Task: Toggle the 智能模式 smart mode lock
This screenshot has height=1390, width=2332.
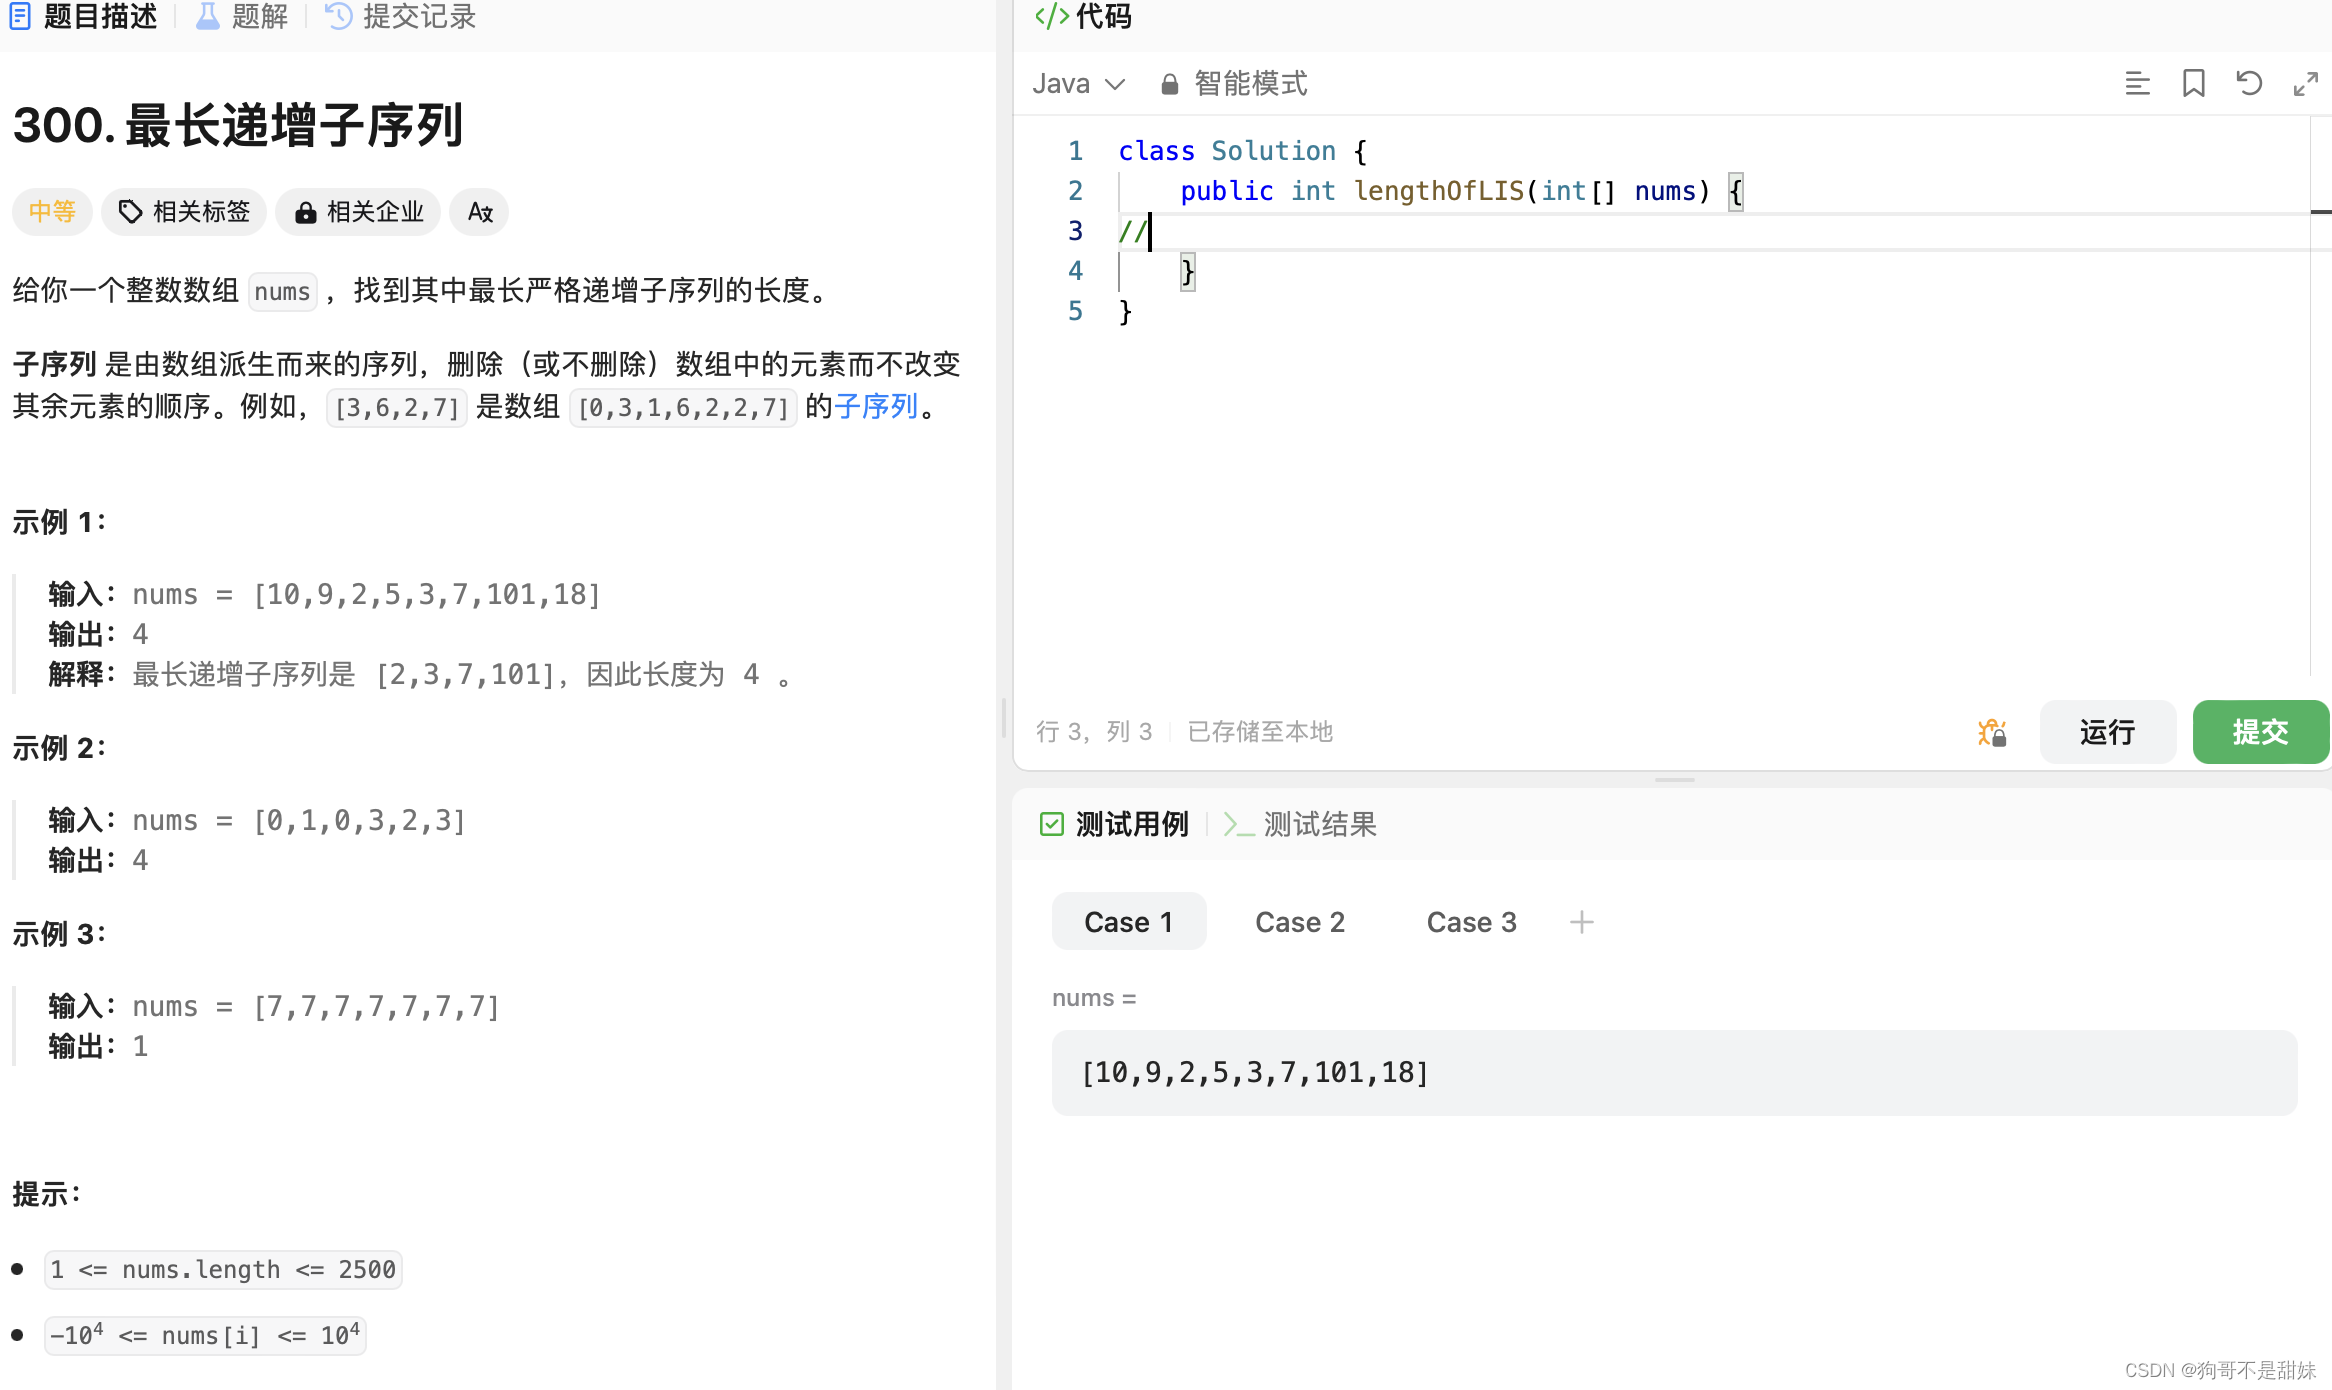Action: (x=1234, y=84)
